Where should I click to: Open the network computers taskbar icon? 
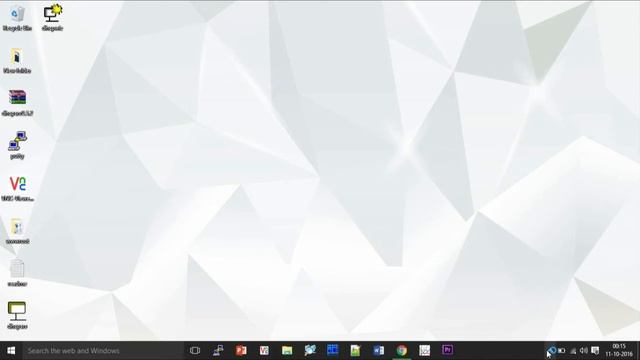pos(218,351)
